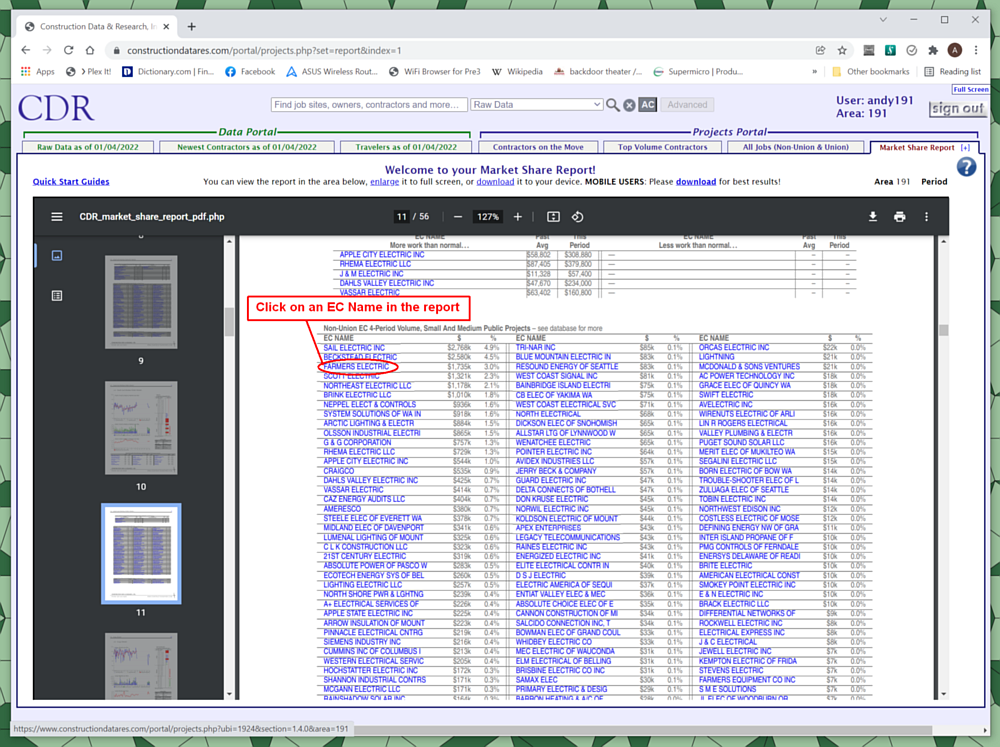
Task: Expand hidden bookmarks chevron
Action: 814,71
